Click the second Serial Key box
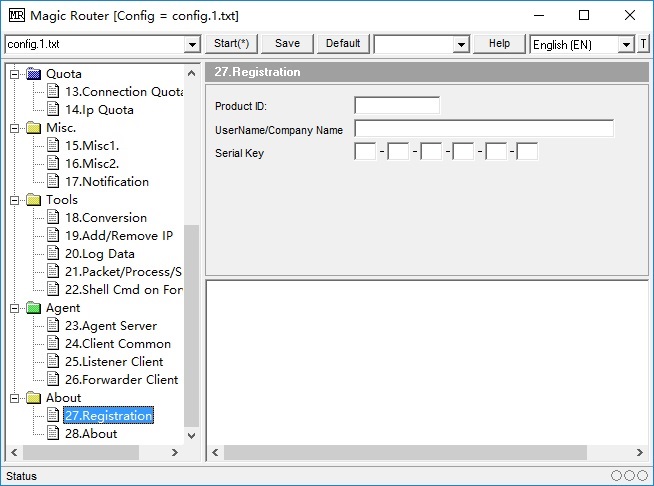 click(x=398, y=151)
